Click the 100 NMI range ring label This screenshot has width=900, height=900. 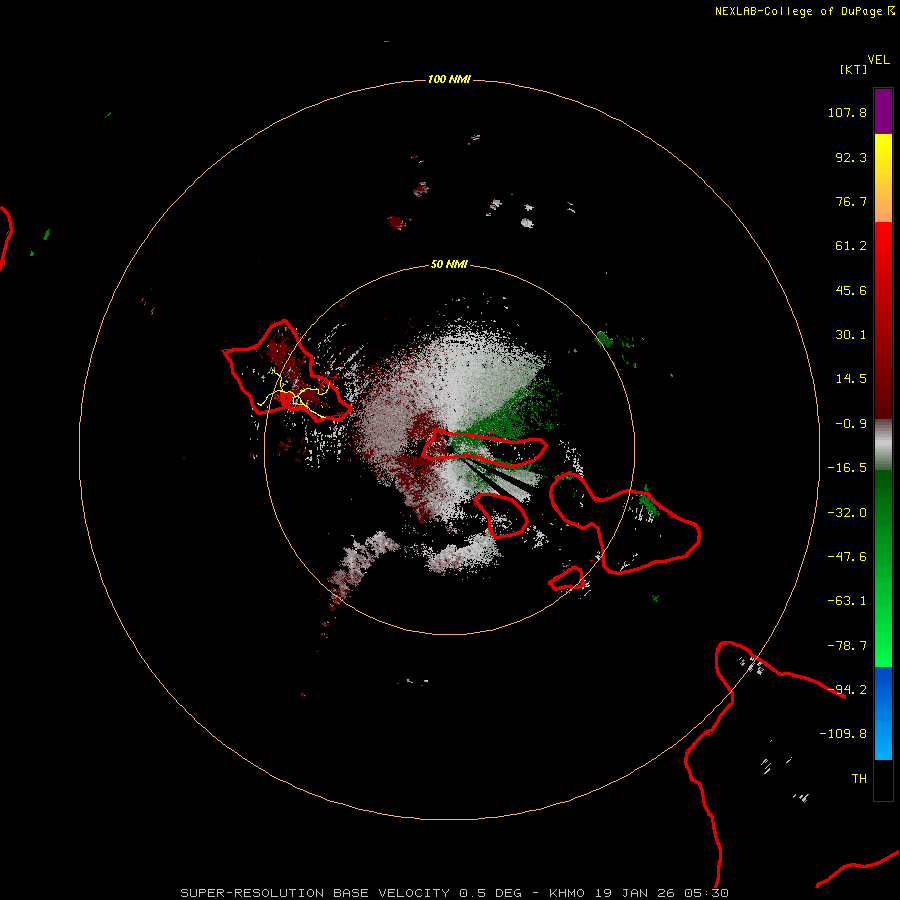click(x=449, y=79)
